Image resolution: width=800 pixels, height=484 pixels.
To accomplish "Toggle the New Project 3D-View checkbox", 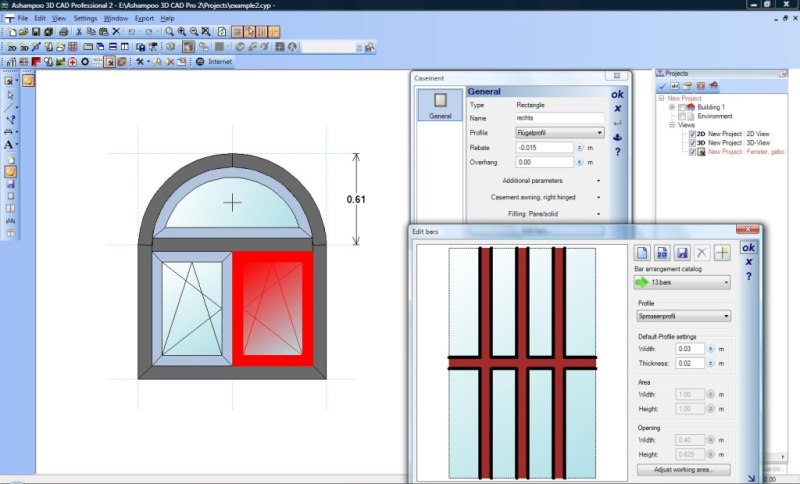I will 692,143.
